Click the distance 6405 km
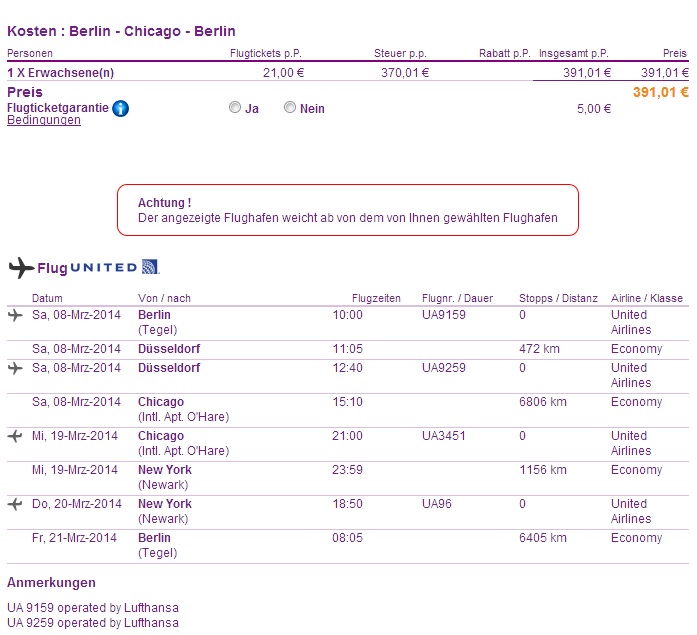 pos(543,538)
